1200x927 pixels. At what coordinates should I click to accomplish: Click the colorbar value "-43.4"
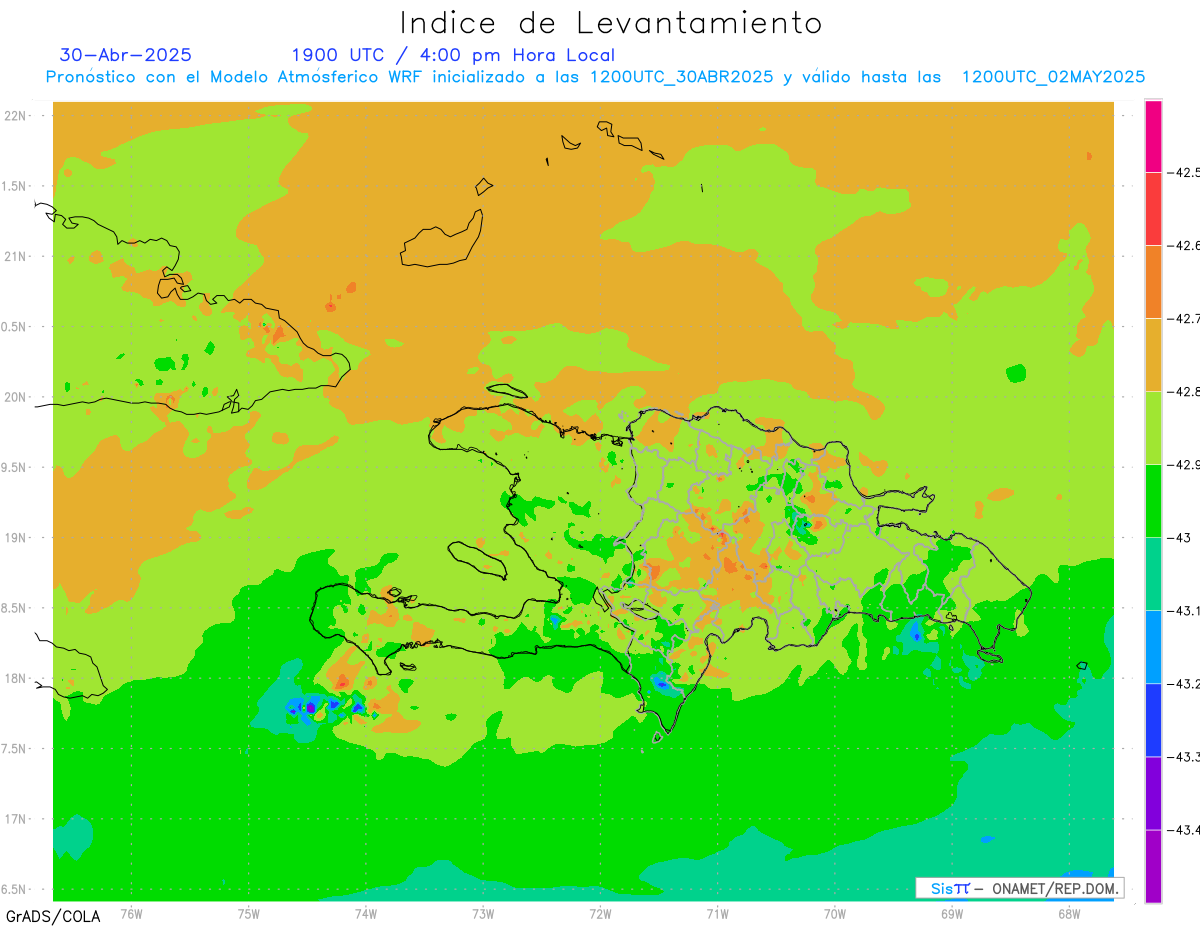coord(1185,830)
